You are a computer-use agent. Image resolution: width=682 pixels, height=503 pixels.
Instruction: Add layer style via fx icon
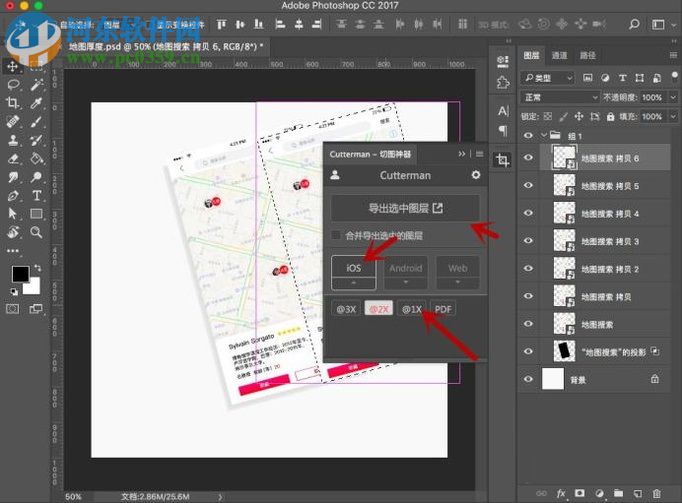pyautogui.click(x=561, y=493)
